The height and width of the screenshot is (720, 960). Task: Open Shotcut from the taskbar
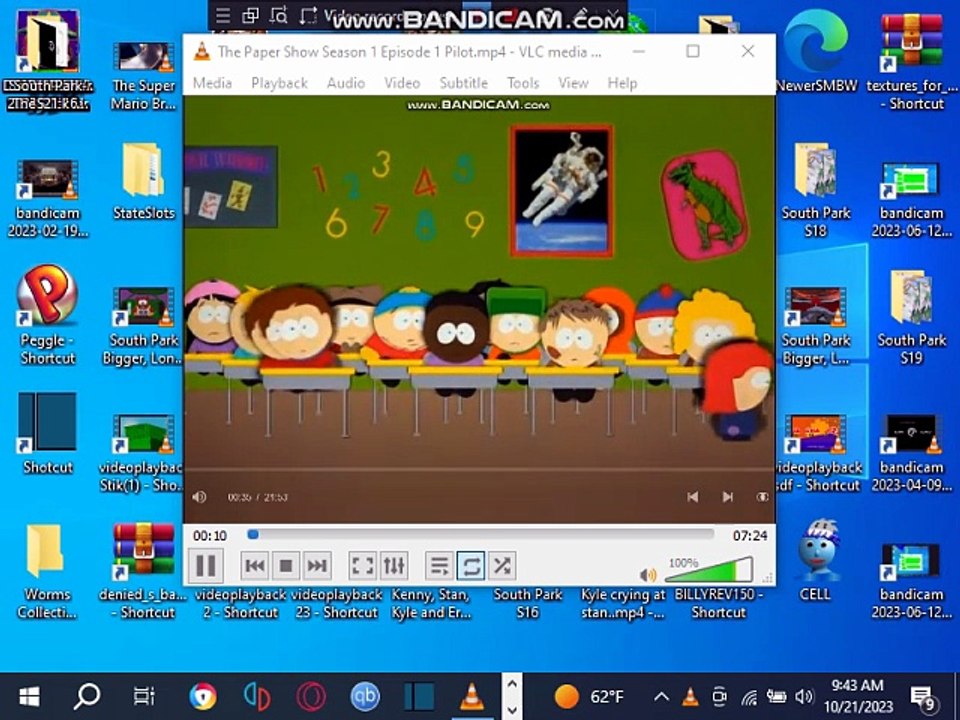pos(419,696)
